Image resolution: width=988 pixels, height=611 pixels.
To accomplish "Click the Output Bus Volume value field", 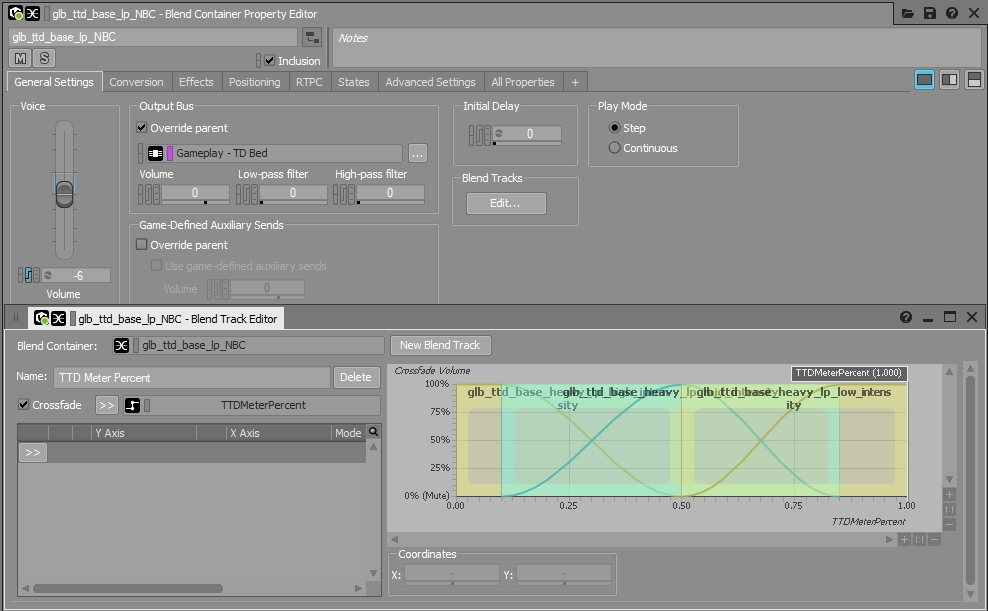I will click(195, 193).
